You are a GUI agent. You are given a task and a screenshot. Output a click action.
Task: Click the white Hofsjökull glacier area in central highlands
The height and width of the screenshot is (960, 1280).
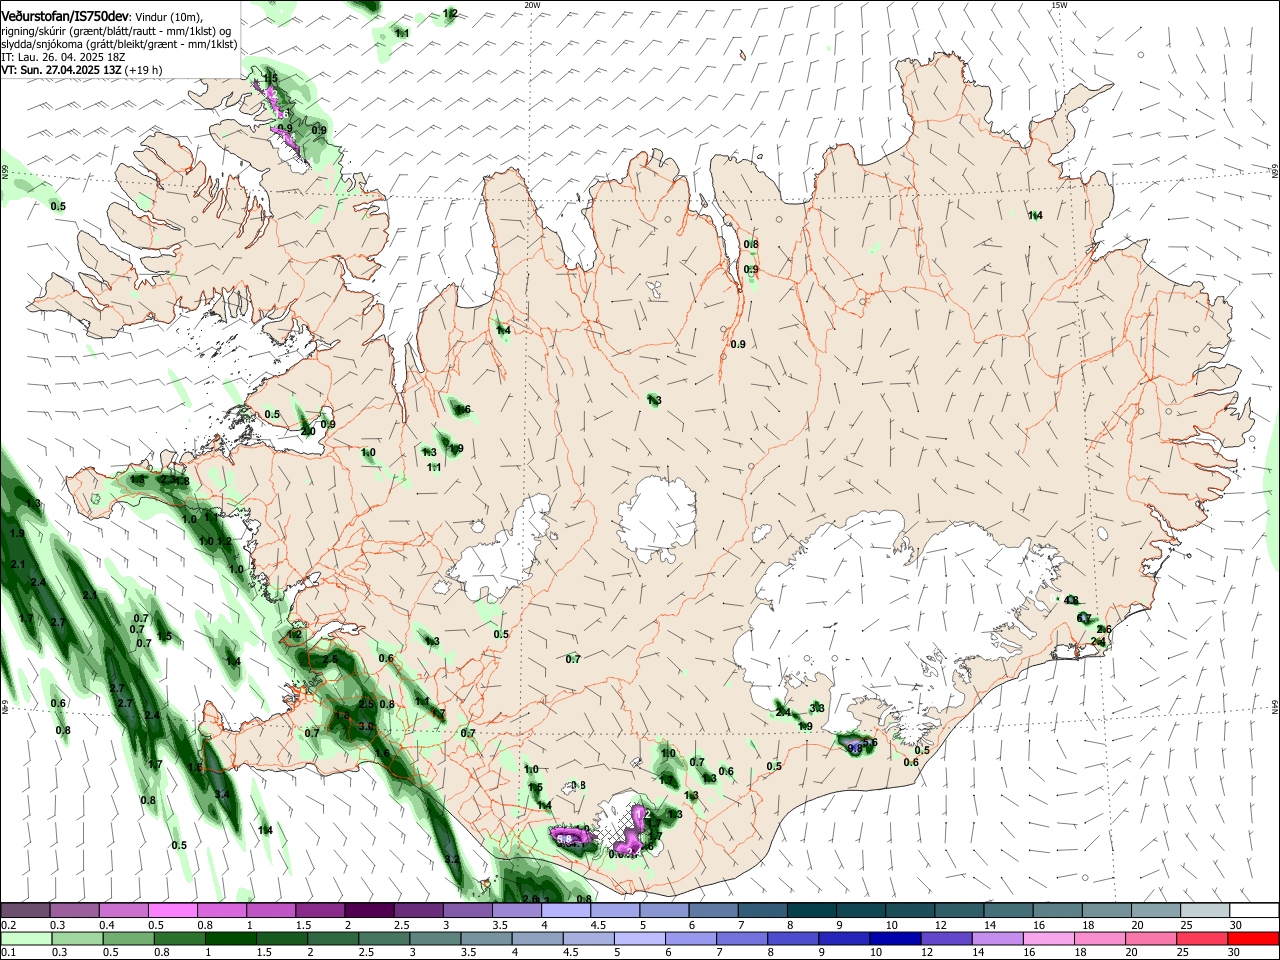657,519
